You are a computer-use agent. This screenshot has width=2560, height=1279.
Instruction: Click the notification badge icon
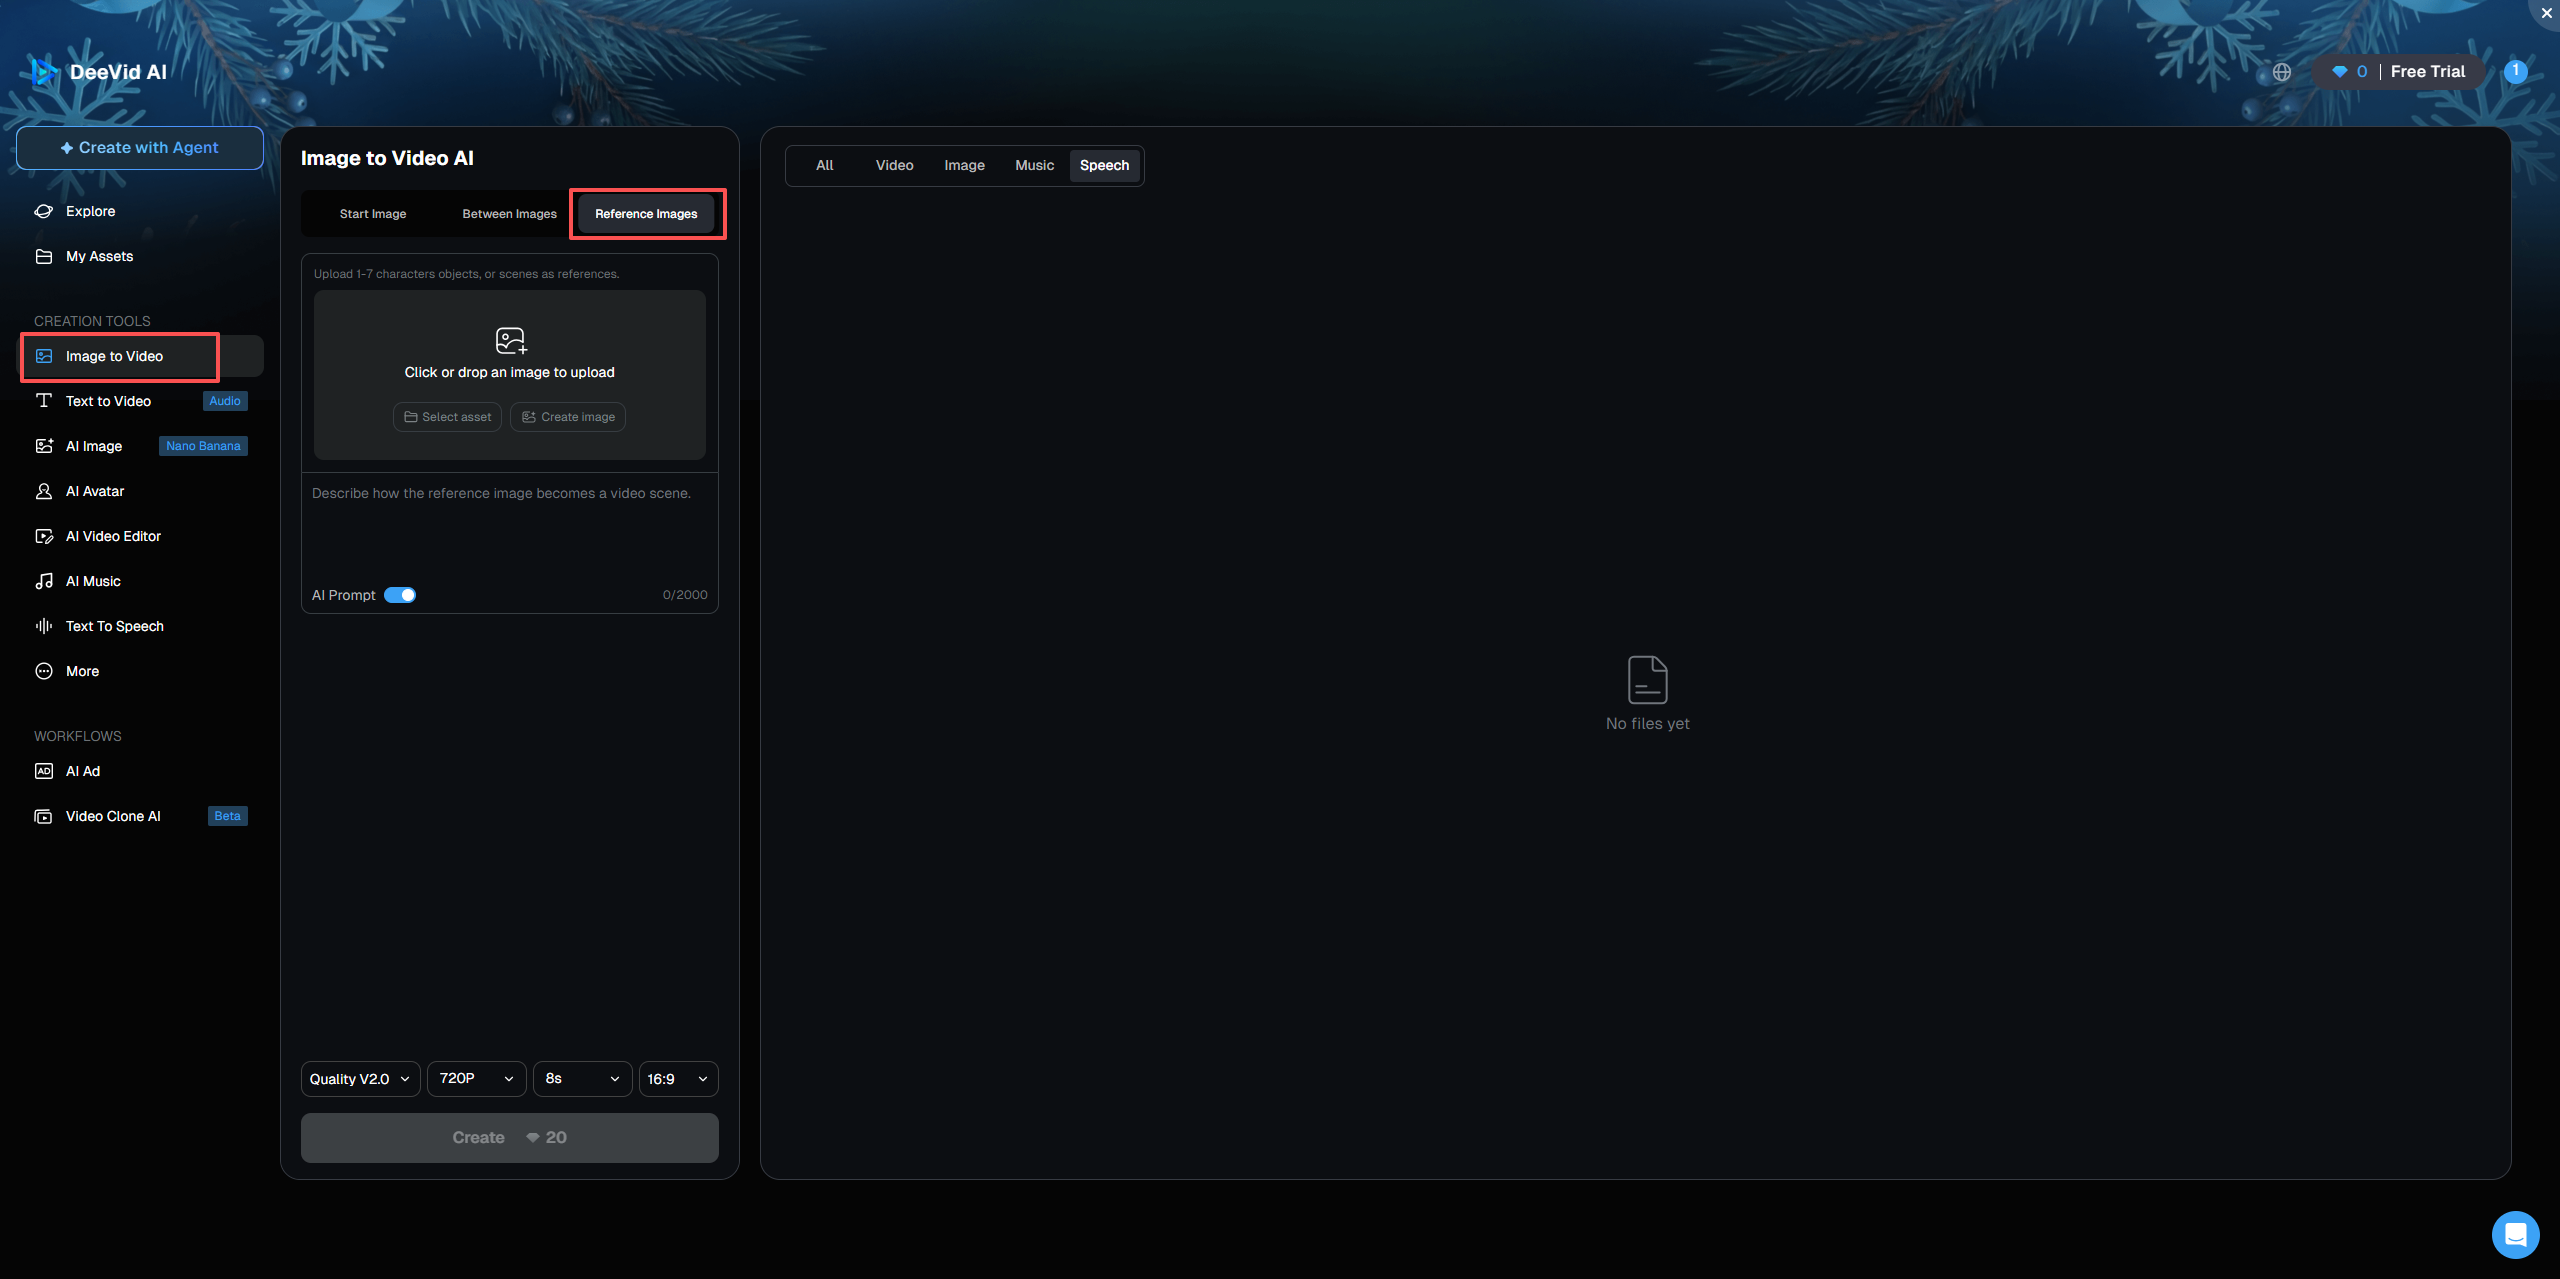[2515, 71]
